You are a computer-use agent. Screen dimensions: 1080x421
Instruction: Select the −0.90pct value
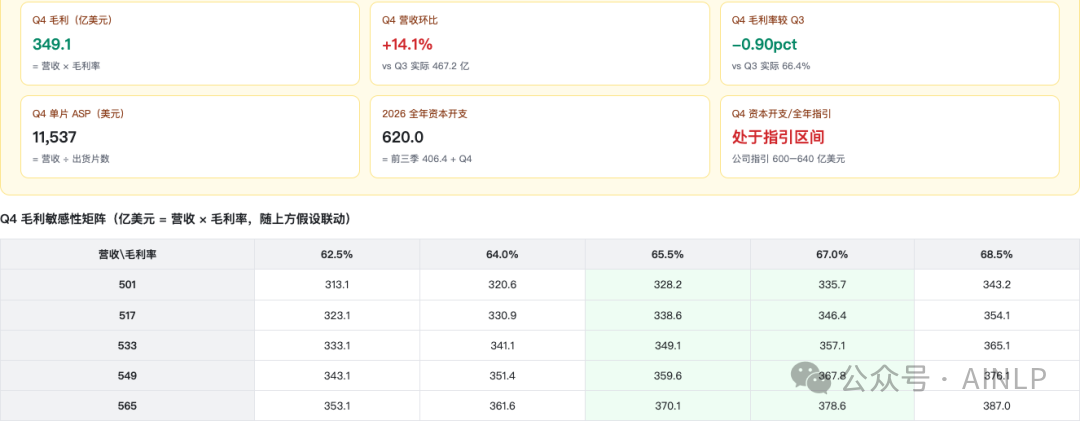click(765, 44)
